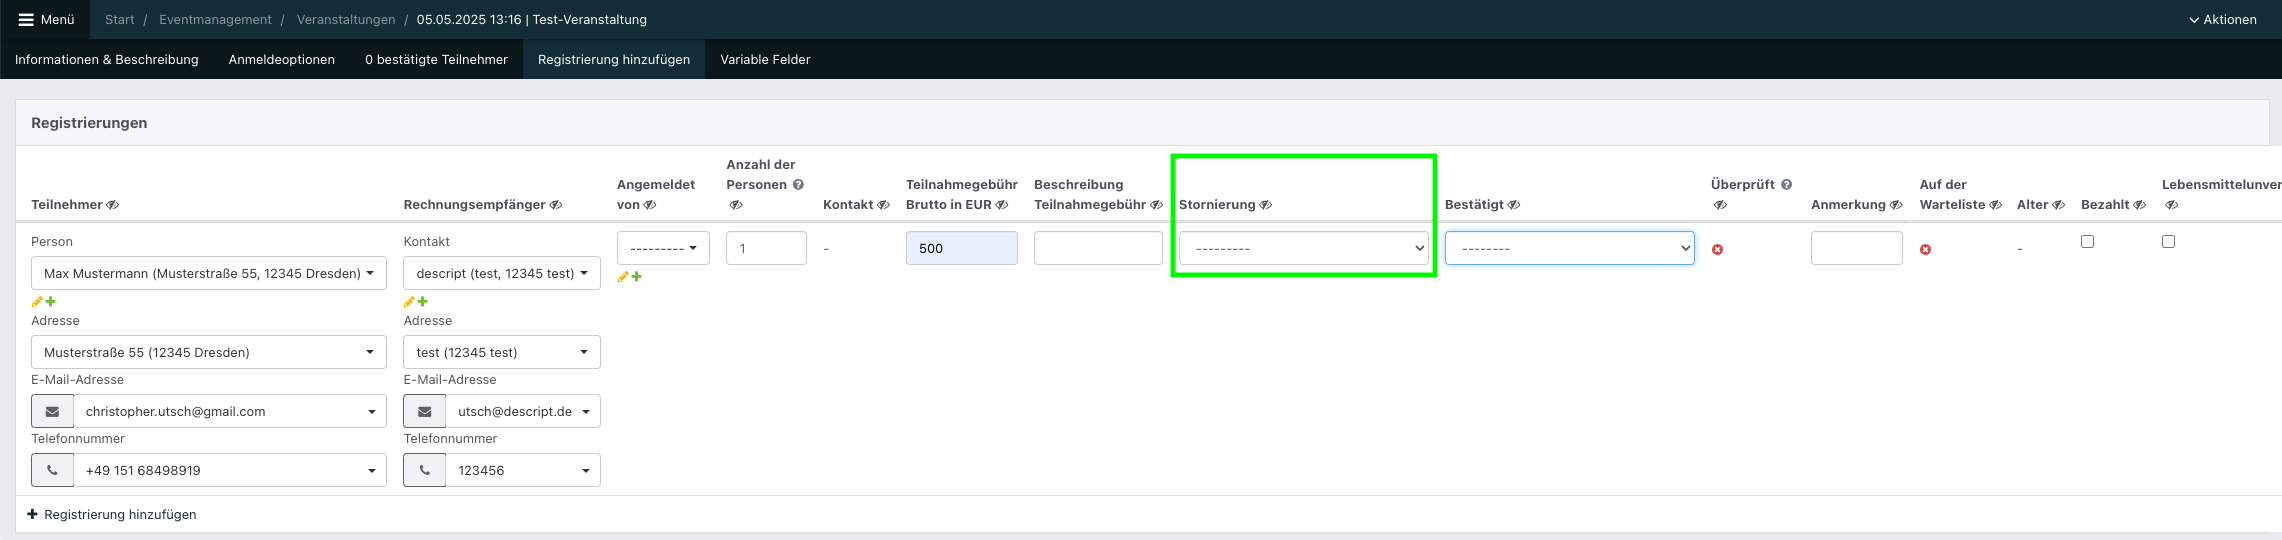Tick the Bezahlt checkbox
Screen dimensions: 2282x540
2087,241
